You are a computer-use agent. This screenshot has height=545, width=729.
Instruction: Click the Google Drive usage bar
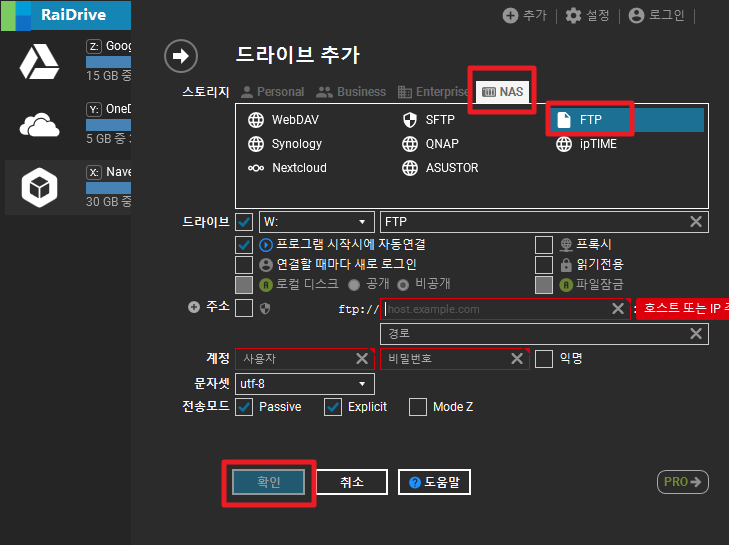pyautogui.click(x=108, y=62)
